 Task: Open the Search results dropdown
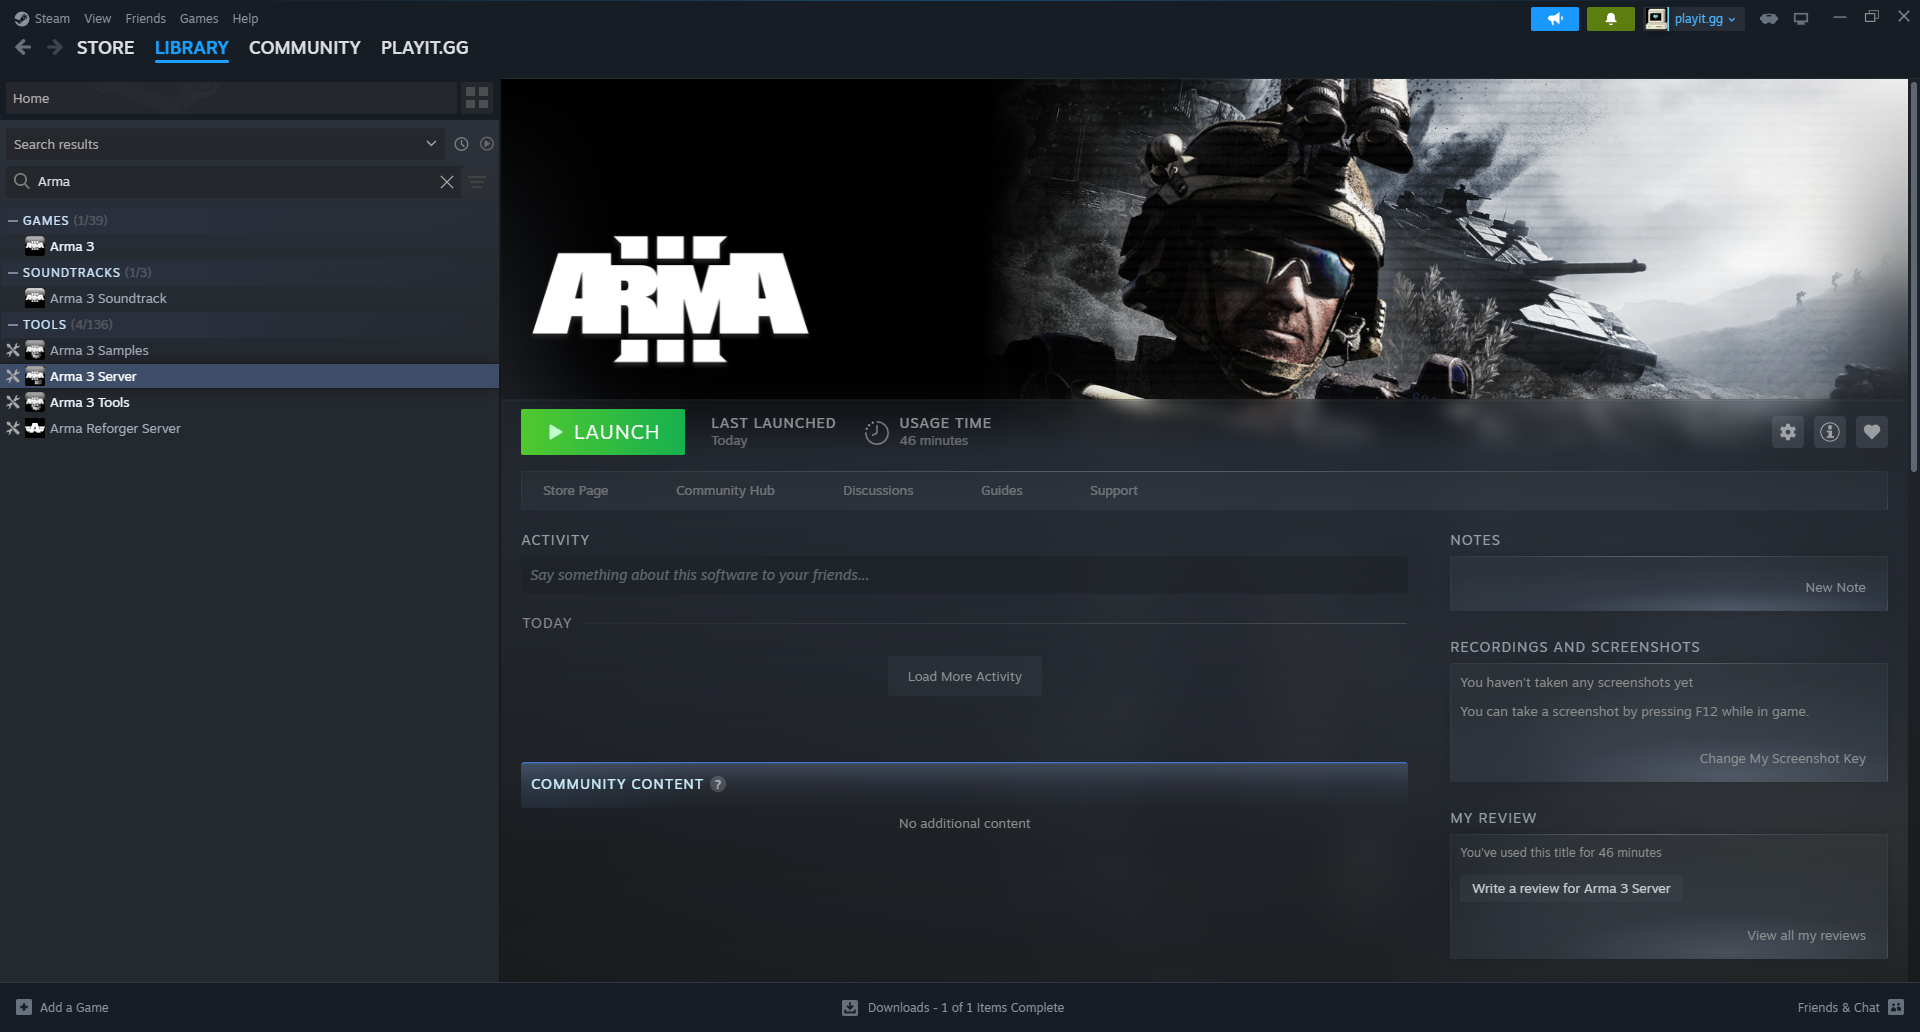[x=225, y=144]
